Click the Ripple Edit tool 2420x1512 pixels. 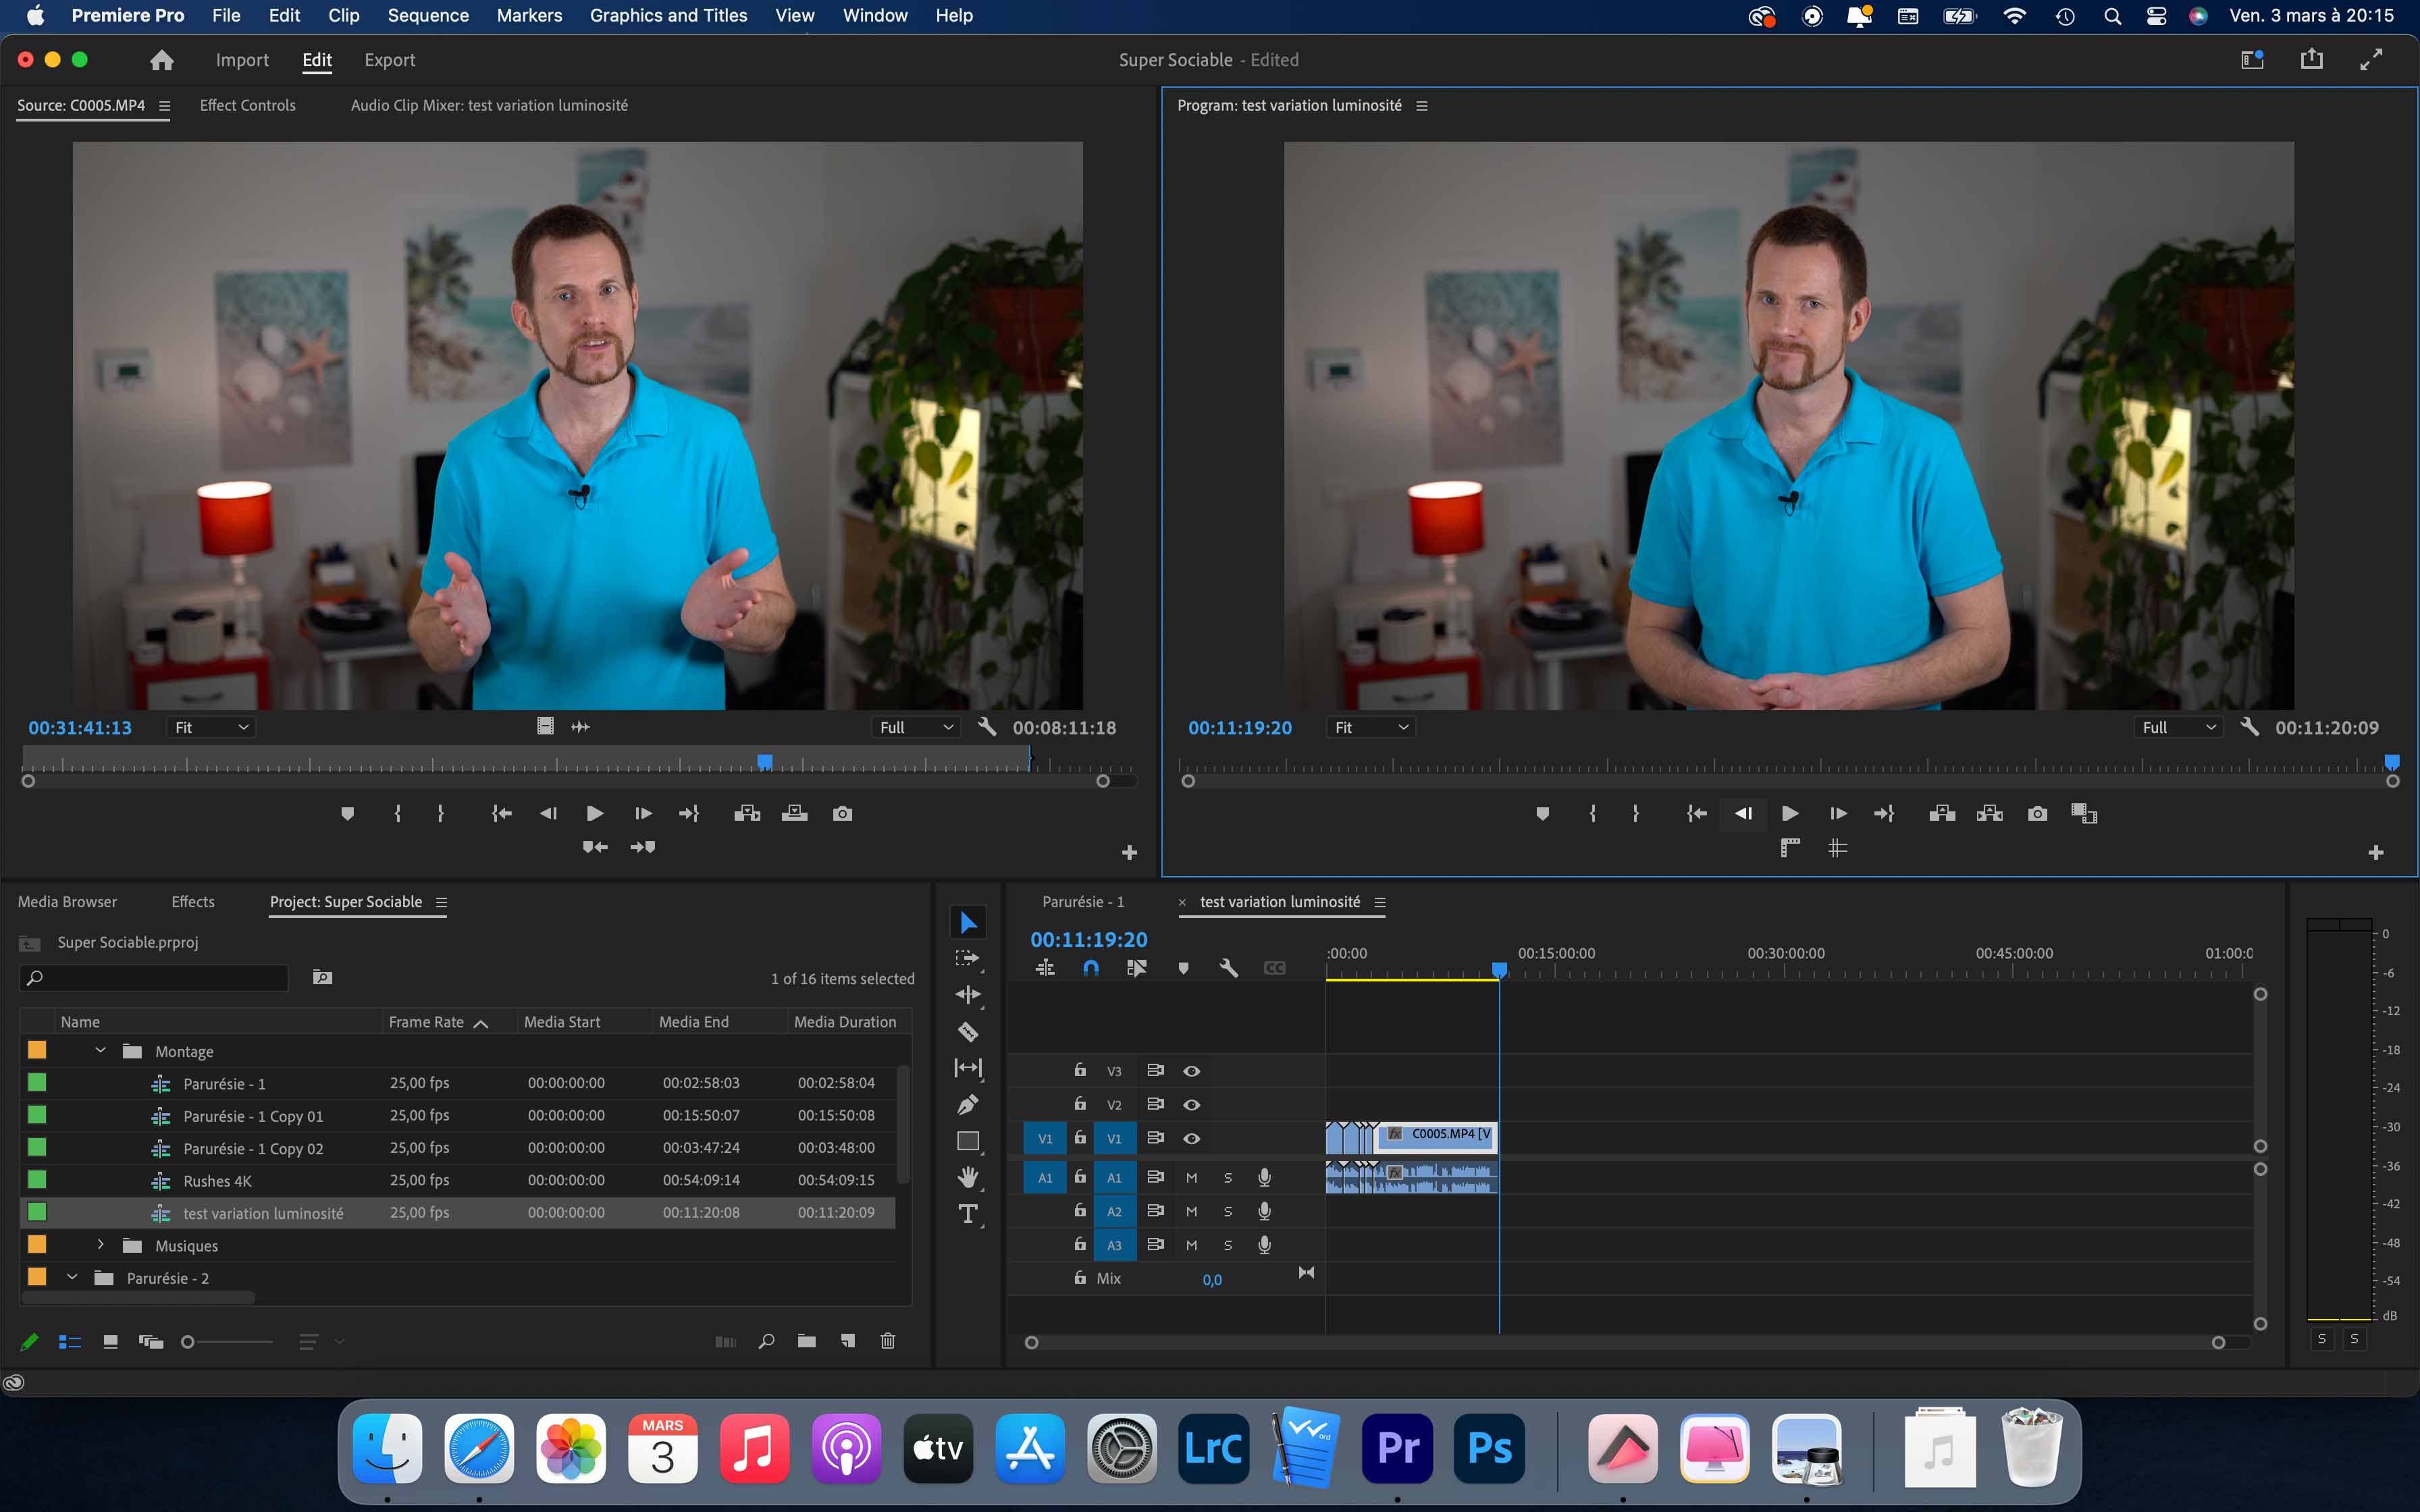tap(967, 995)
